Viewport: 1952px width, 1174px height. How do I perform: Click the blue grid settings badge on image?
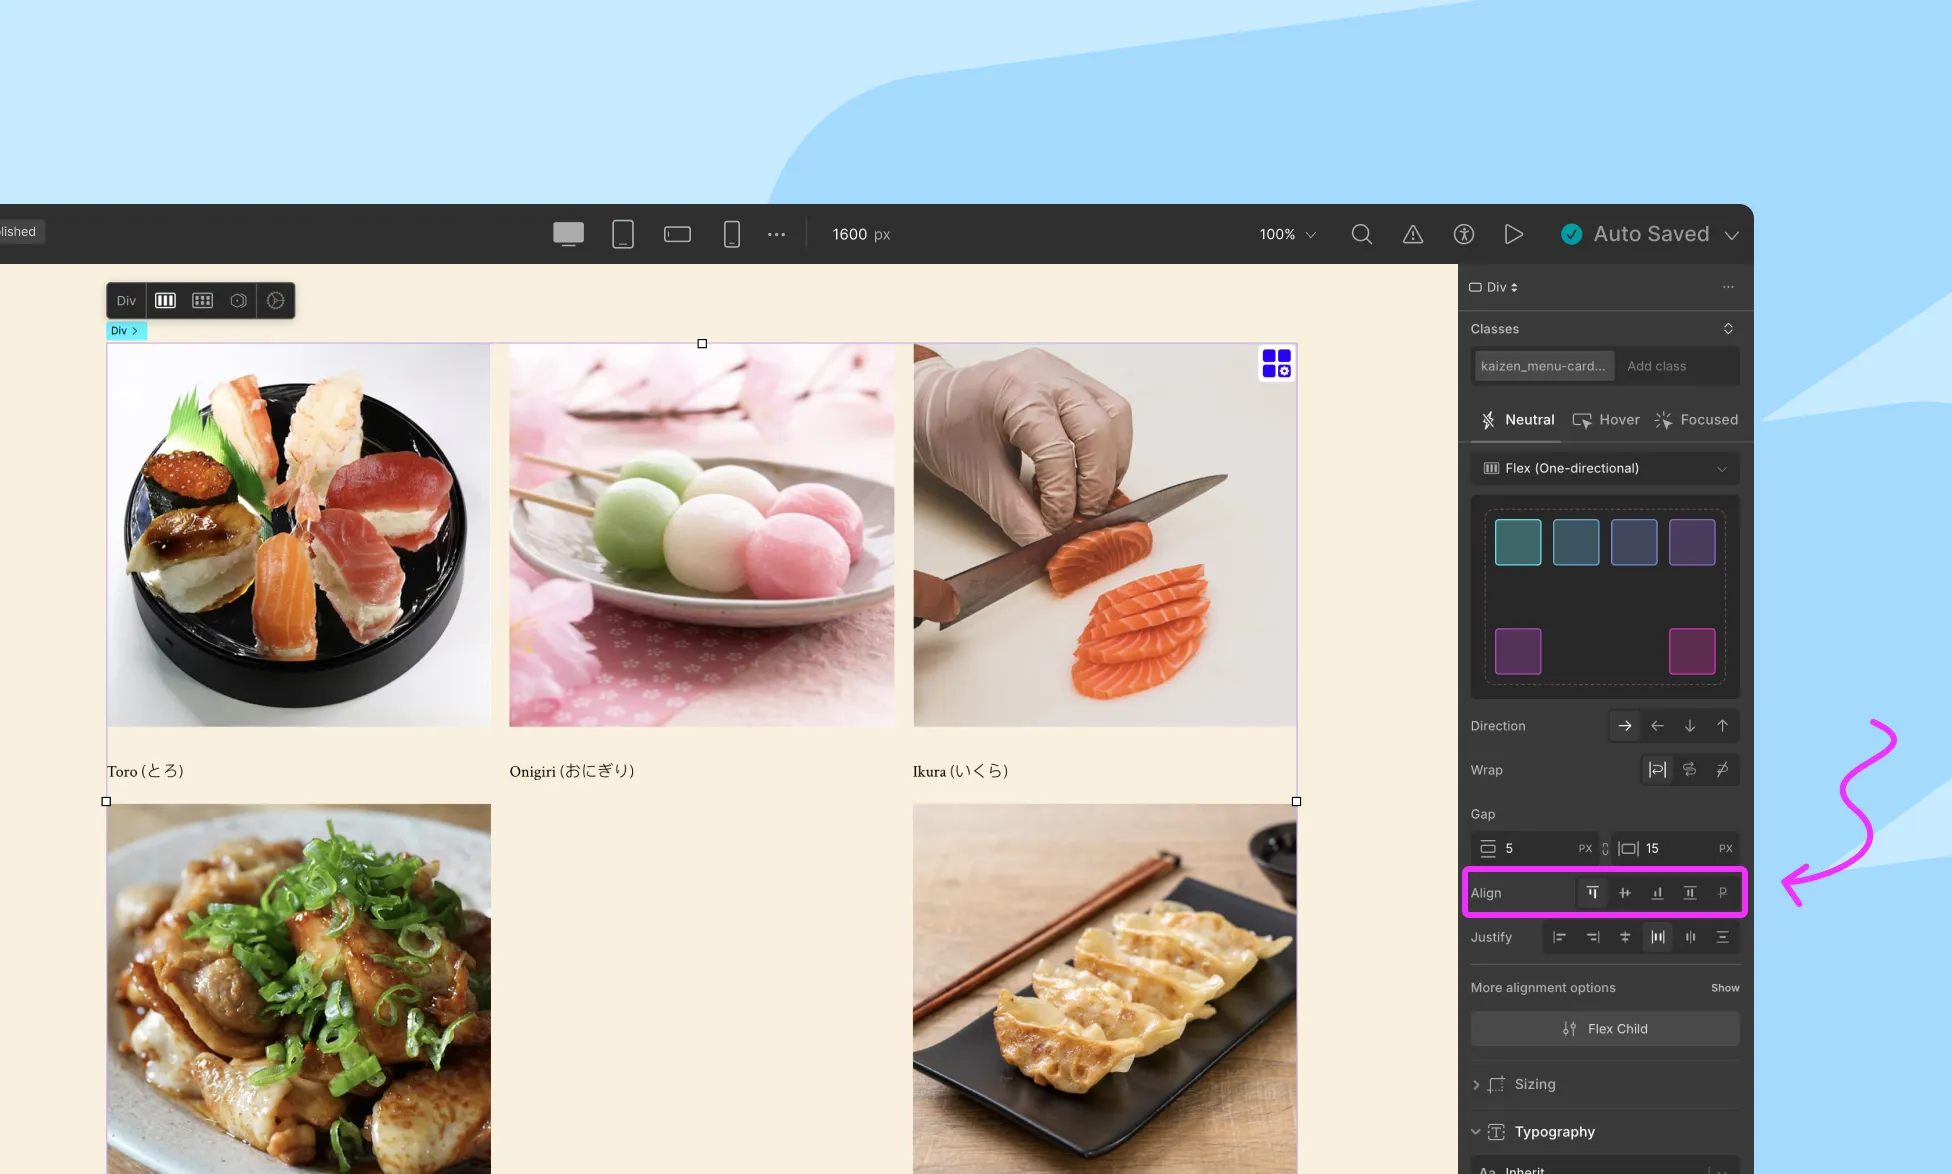(1276, 363)
